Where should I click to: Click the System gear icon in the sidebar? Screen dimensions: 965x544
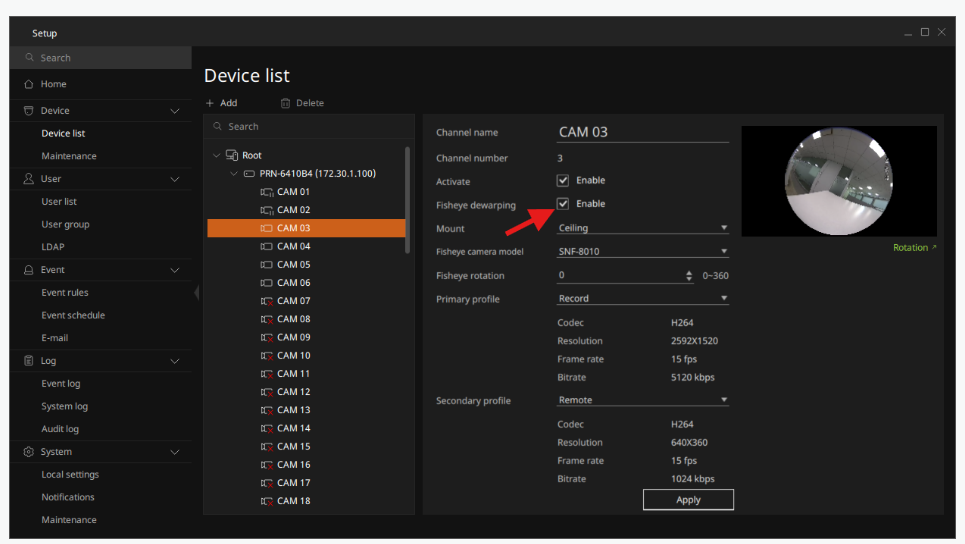(x=29, y=452)
